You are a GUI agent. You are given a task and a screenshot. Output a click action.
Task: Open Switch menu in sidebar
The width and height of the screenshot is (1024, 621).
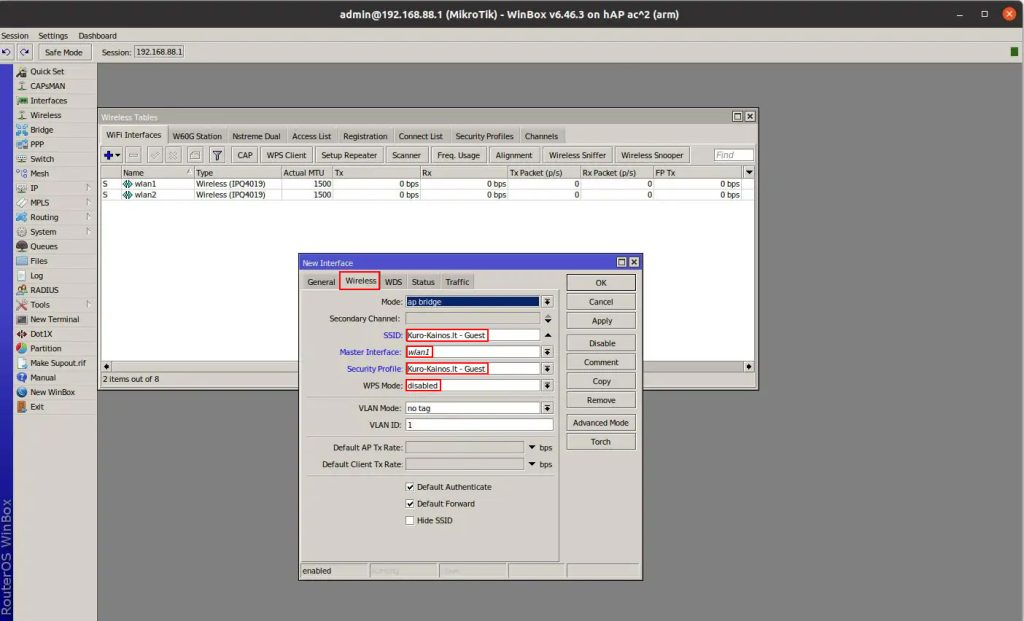point(42,159)
